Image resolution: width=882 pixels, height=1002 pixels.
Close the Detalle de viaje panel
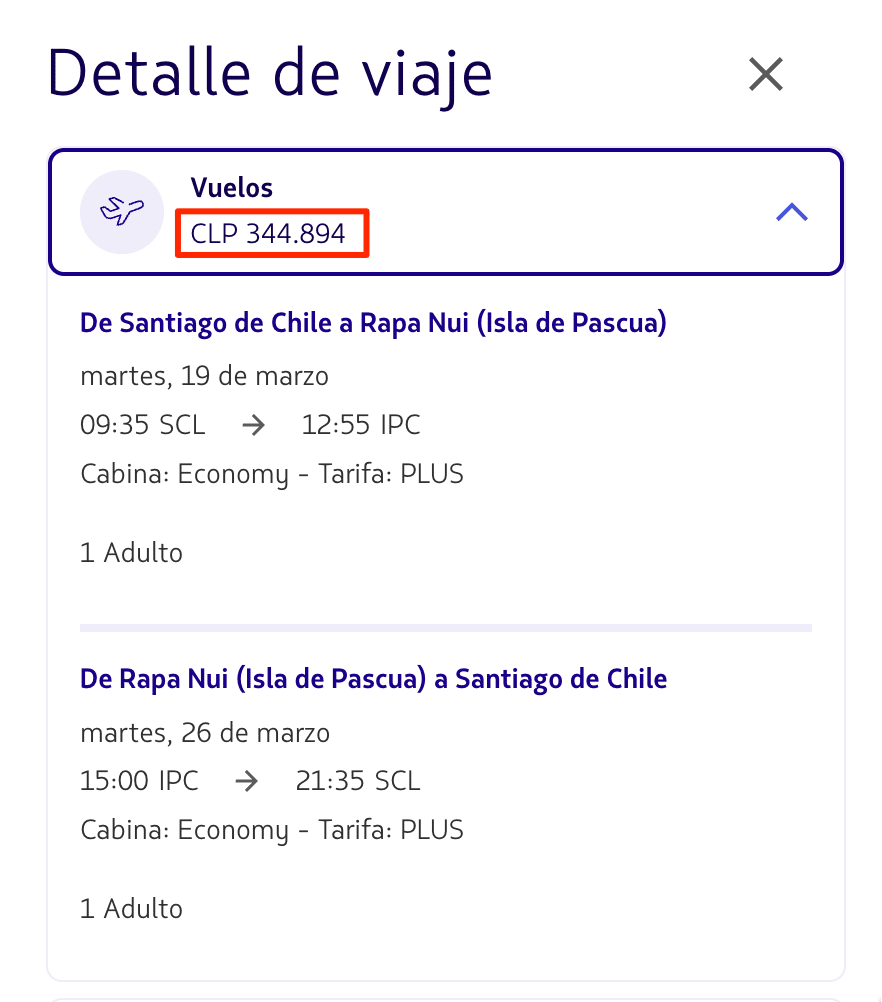pos(765,74)
